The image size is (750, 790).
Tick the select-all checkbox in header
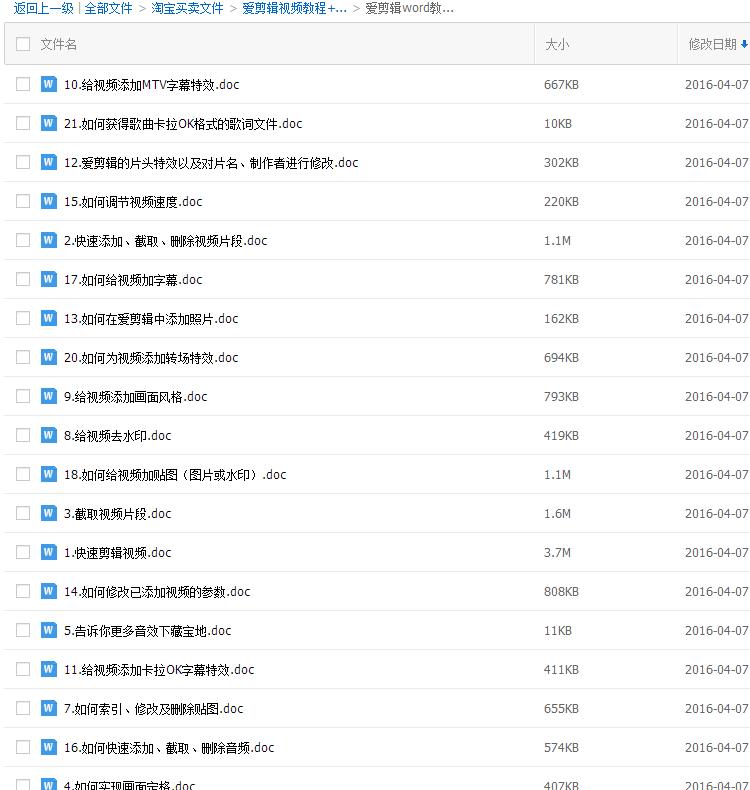[x=23, y=44]
